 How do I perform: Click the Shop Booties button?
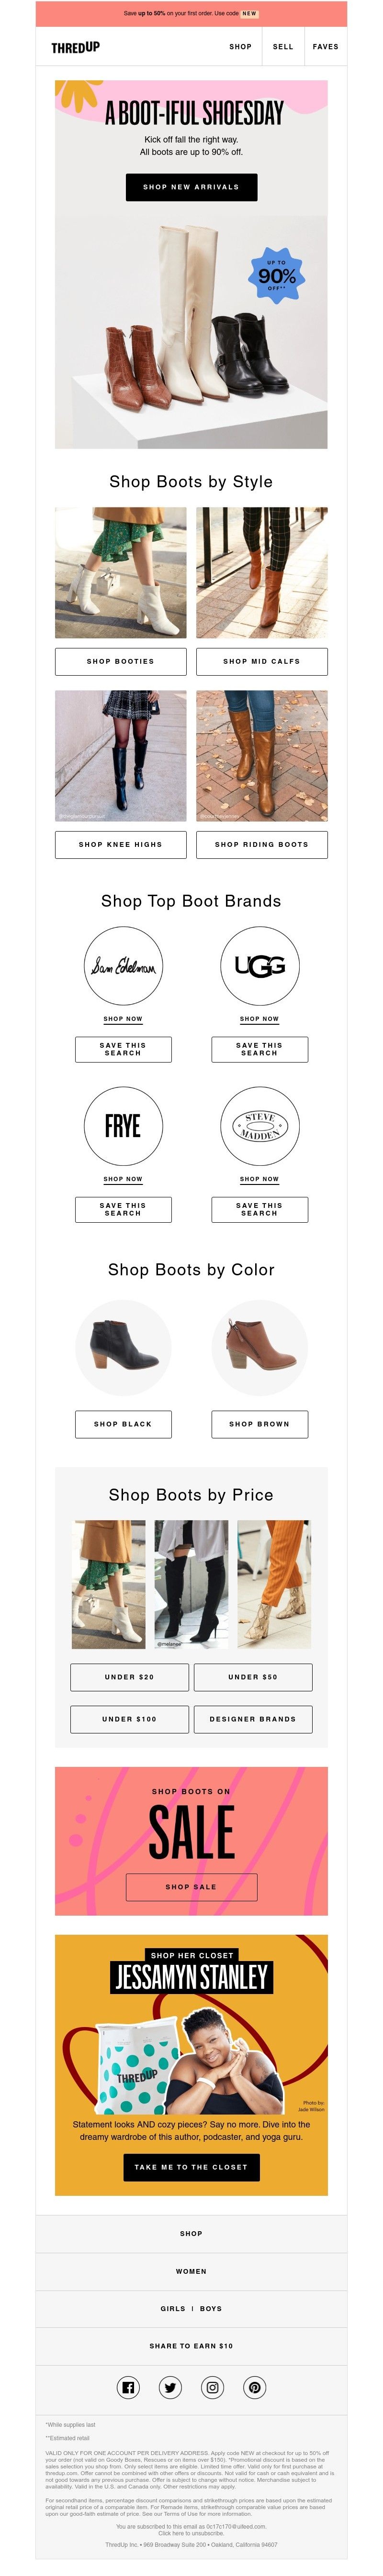coord(121,661)
